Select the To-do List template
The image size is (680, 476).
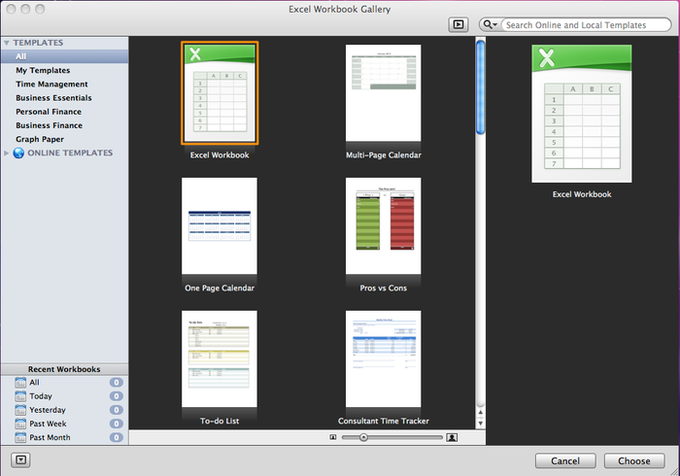(x=219, y=359)
